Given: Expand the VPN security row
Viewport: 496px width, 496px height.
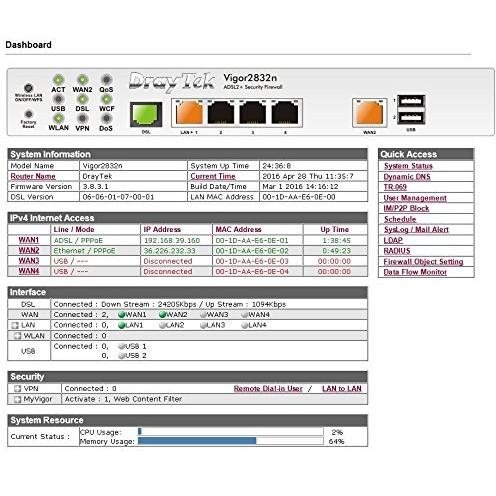Looking at the screenshot, I should point(18,389).
